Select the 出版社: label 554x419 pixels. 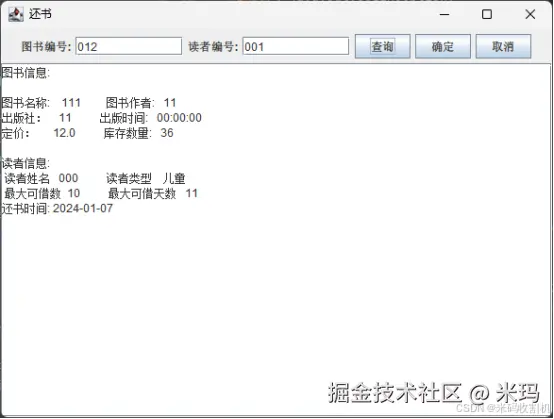coord(21,118)
